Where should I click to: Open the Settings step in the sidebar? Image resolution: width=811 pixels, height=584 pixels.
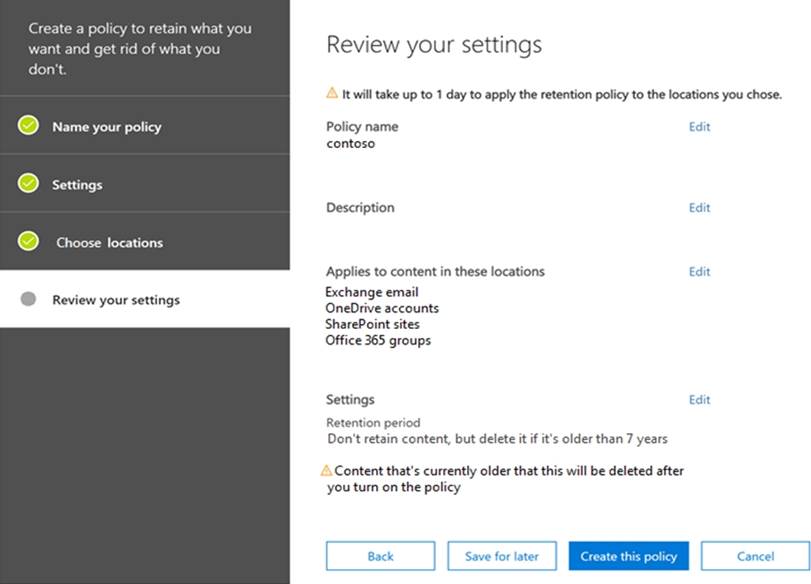77,185
